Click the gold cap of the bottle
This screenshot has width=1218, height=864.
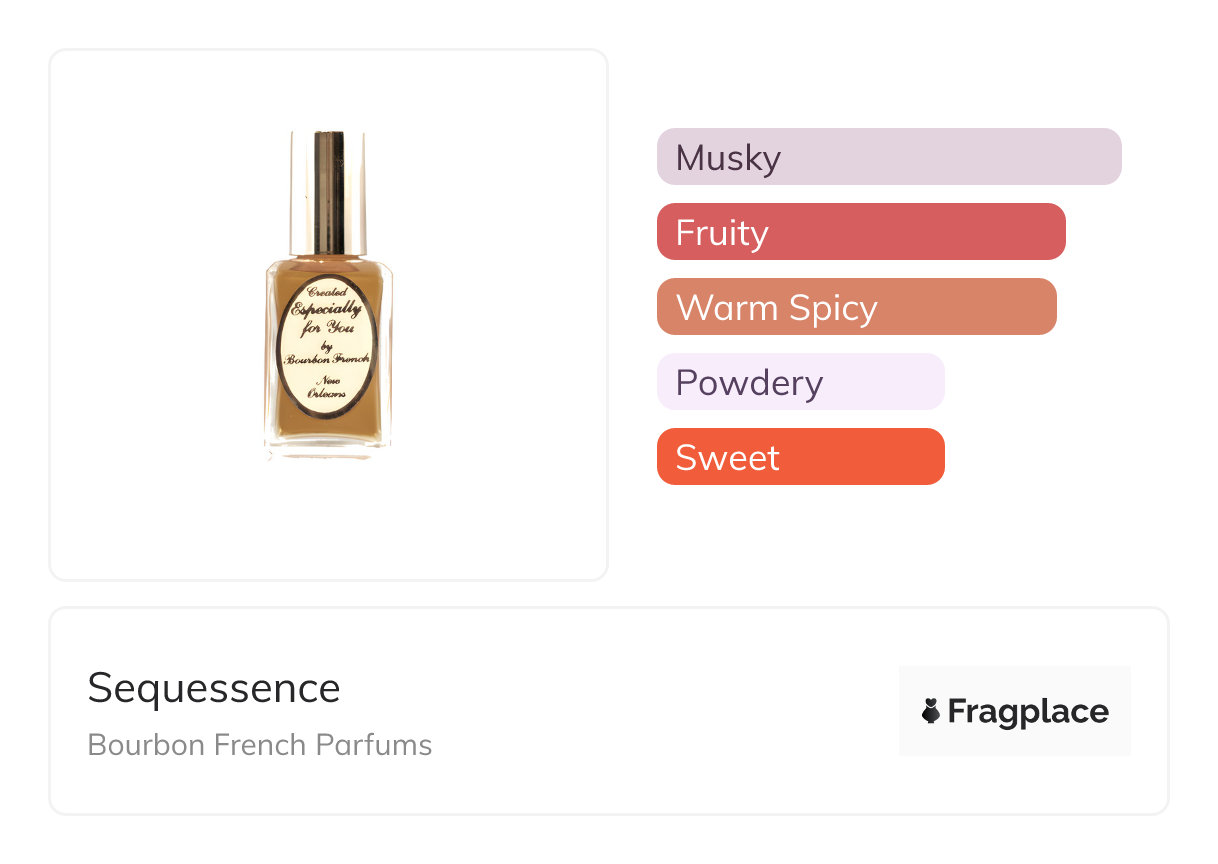click(329, 190)
